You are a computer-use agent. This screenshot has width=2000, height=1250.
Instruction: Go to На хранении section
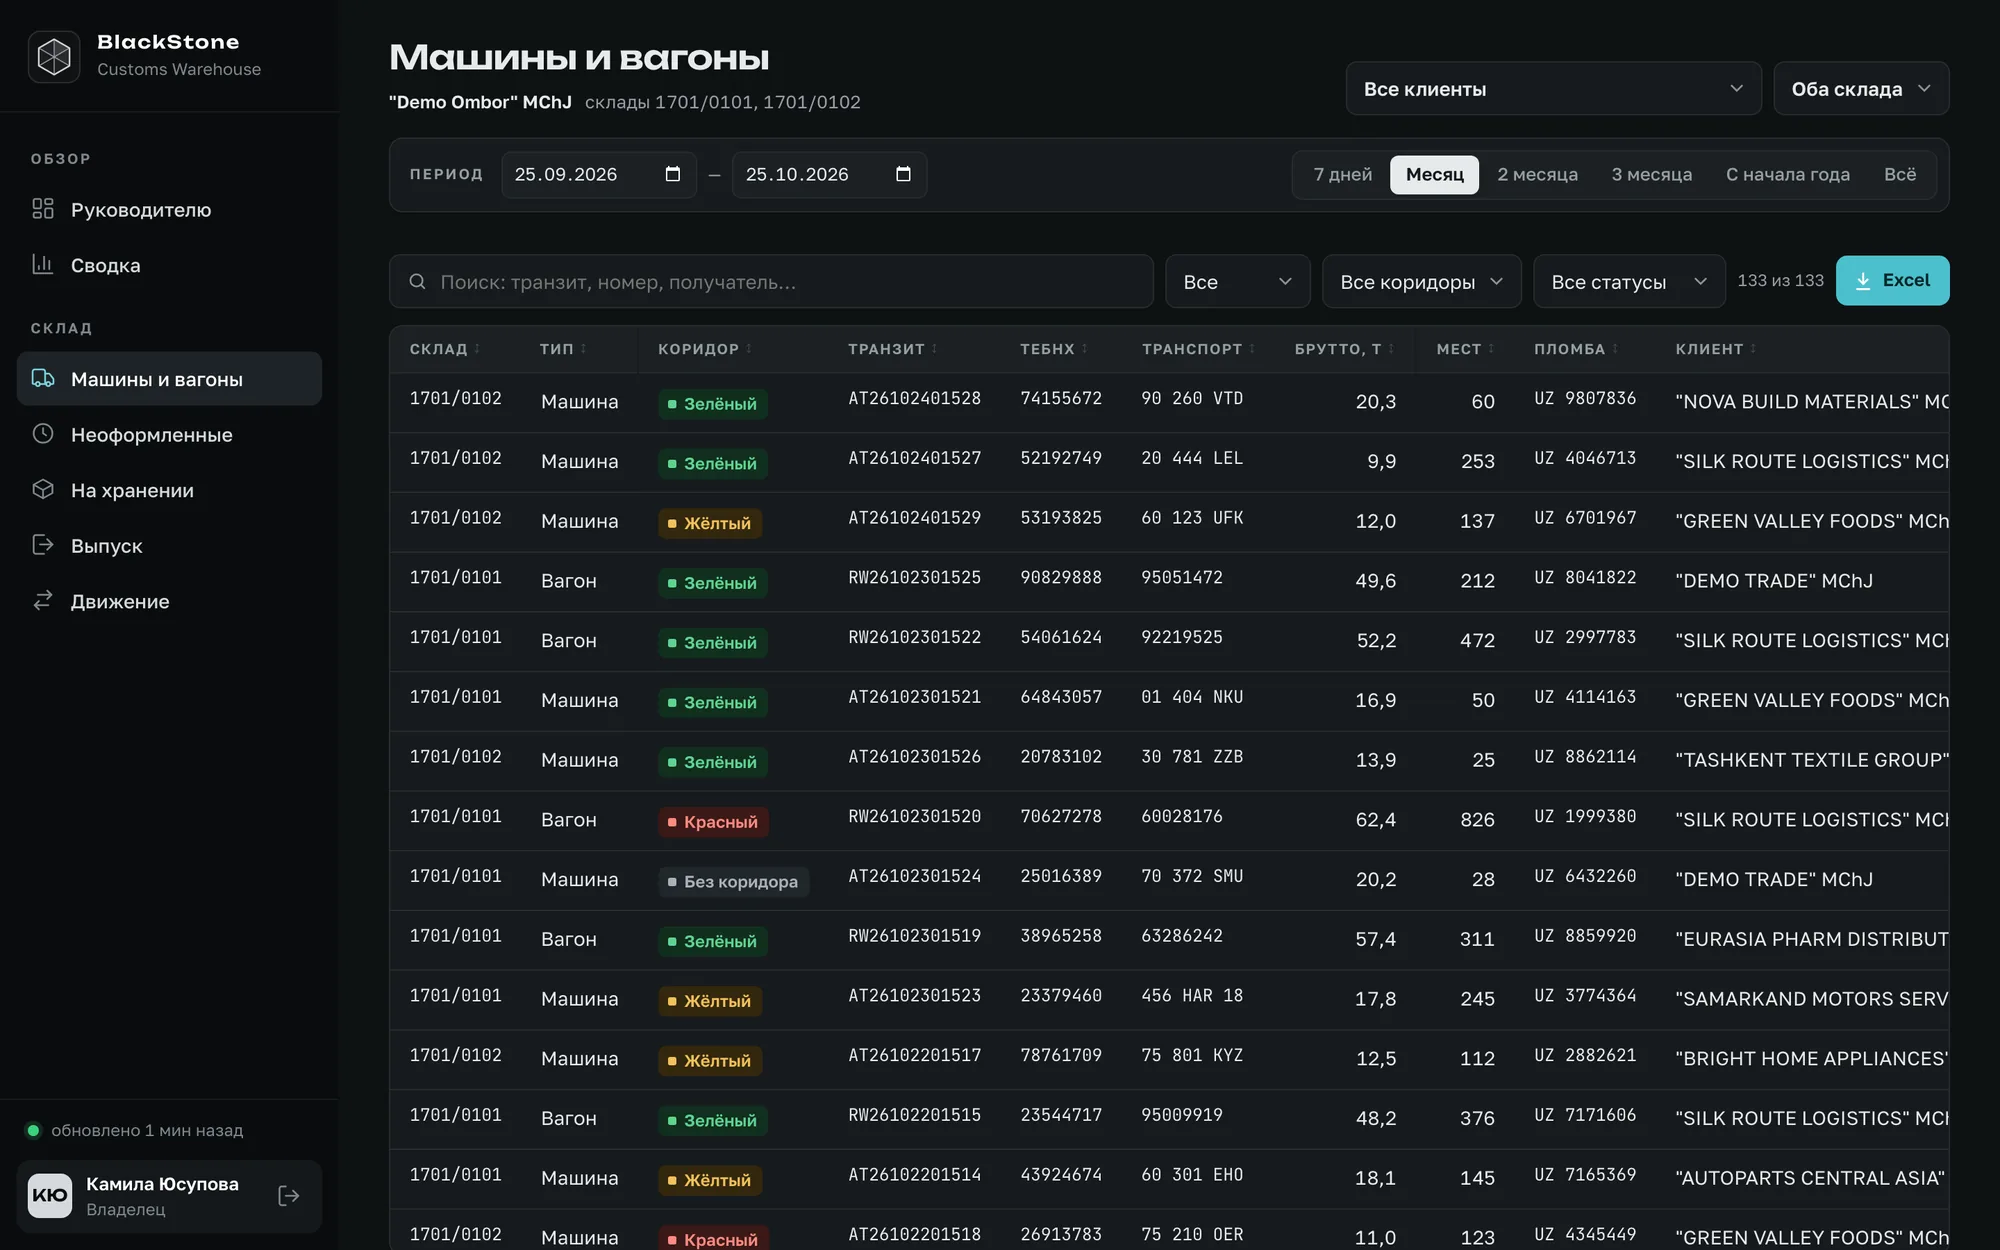click(169, 490)
